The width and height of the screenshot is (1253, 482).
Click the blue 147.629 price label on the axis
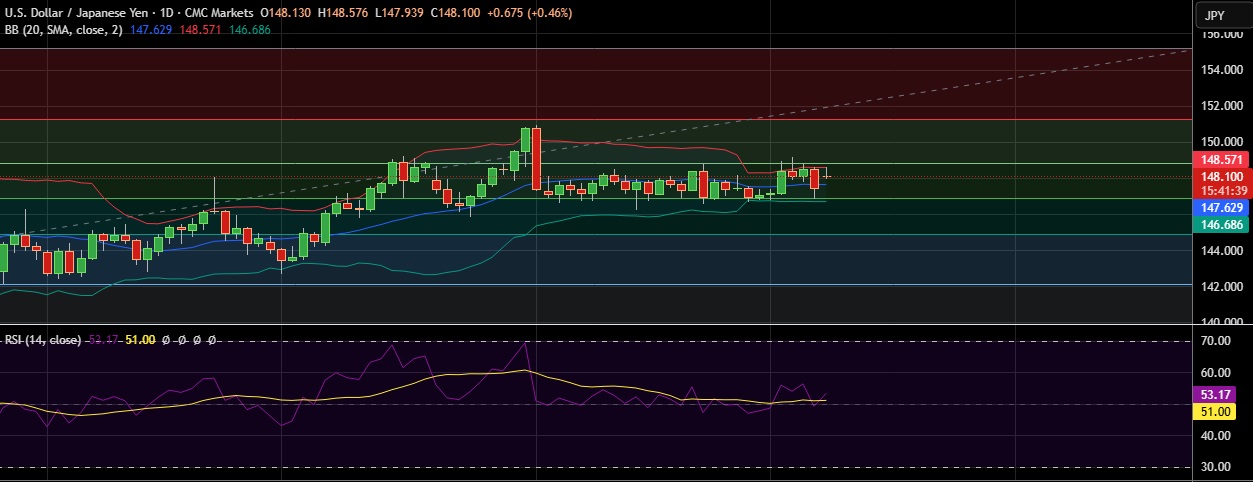coord(1221,207)
